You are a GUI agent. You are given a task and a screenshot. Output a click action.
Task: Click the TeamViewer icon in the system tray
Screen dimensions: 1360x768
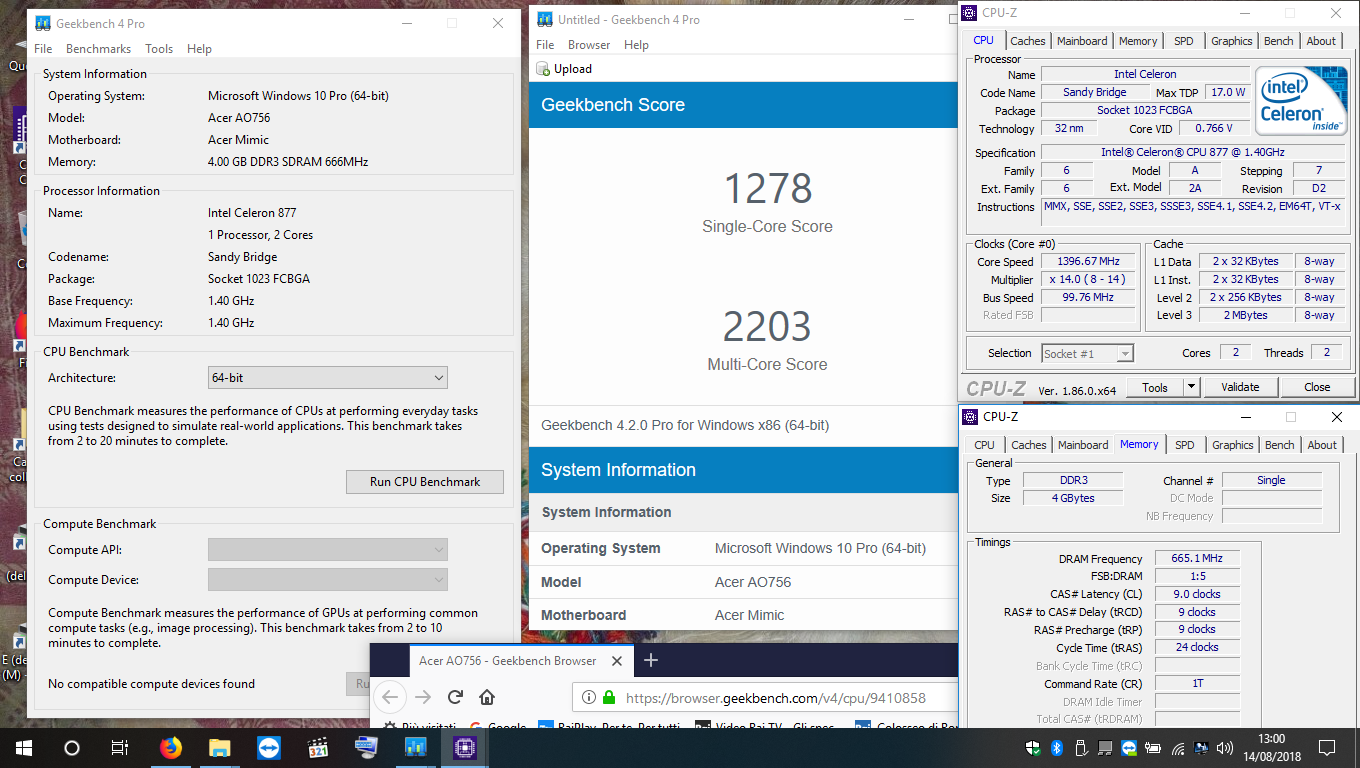click(1129, 748)
